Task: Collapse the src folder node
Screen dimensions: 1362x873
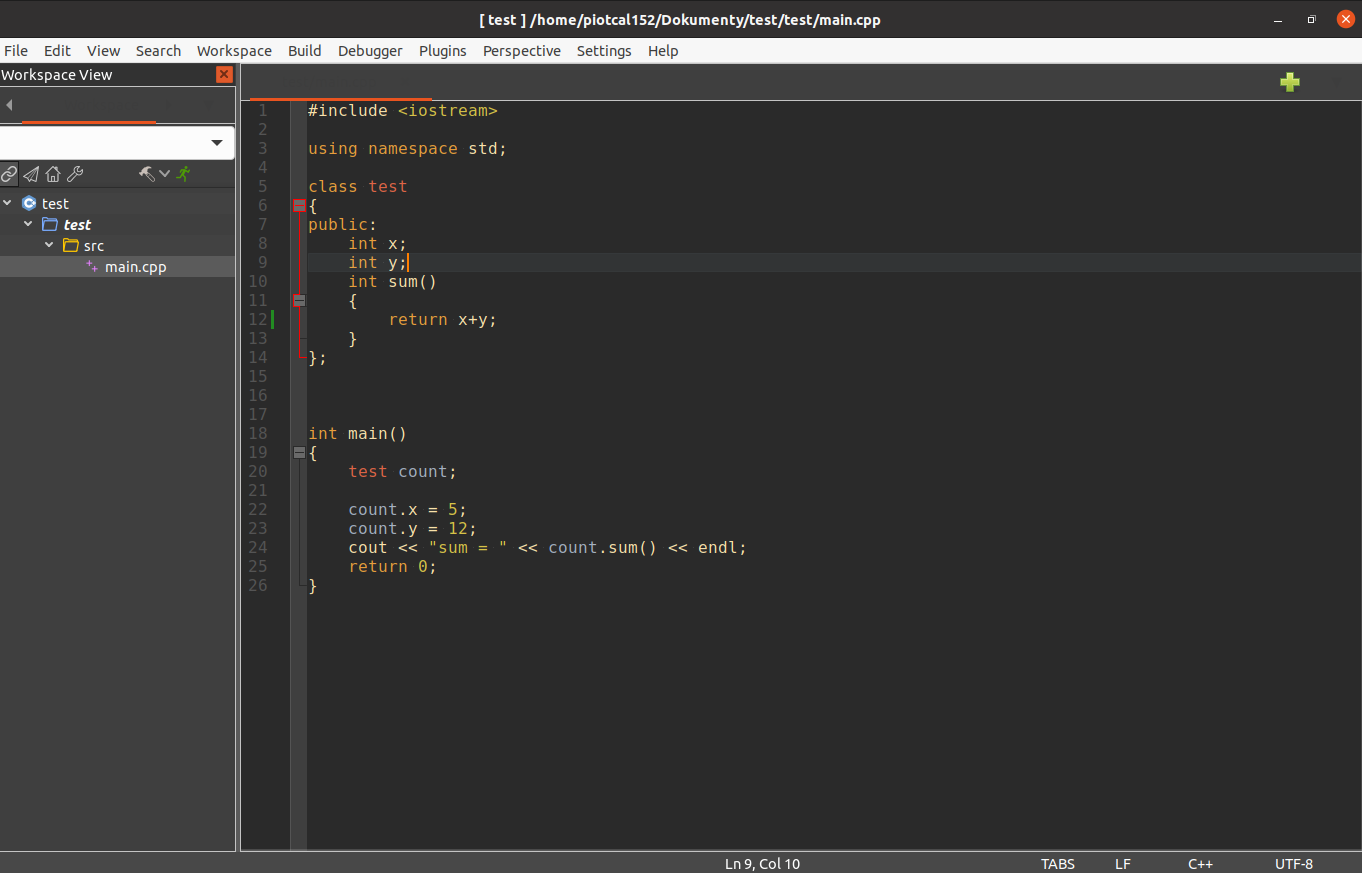Action: (x=49, y=245)
